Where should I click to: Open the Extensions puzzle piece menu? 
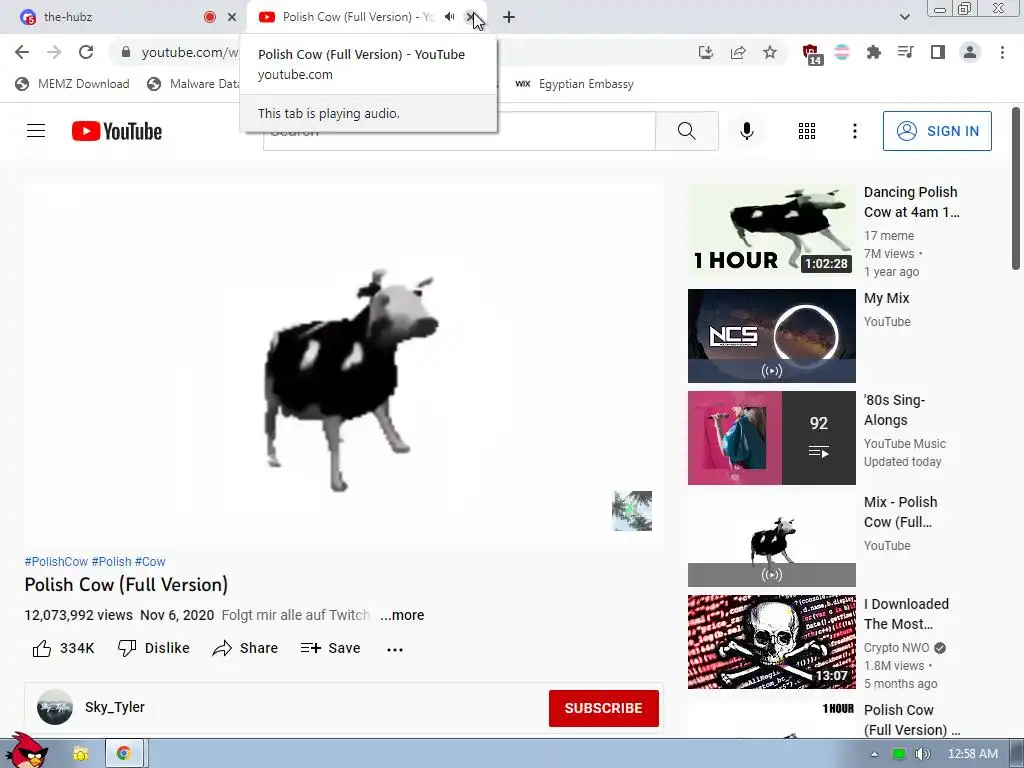click(873, 52)
